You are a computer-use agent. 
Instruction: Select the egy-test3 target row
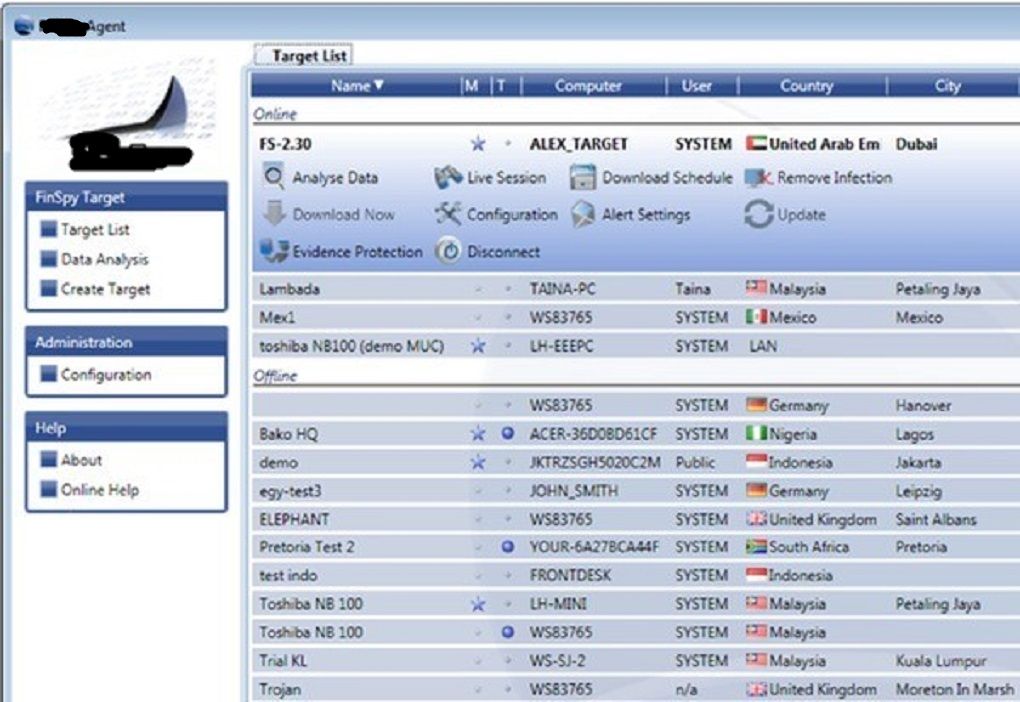[x=636, y=491]
